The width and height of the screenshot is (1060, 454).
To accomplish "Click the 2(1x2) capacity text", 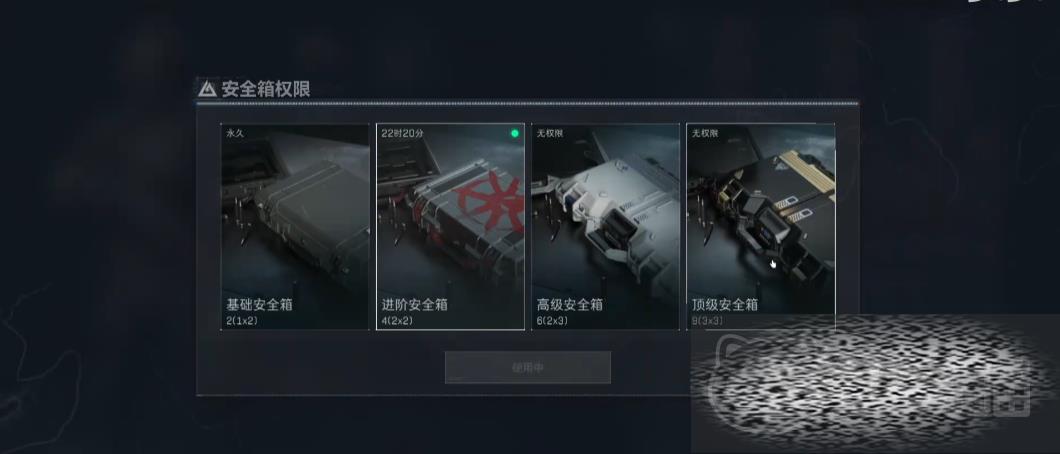I will (241, 321).
